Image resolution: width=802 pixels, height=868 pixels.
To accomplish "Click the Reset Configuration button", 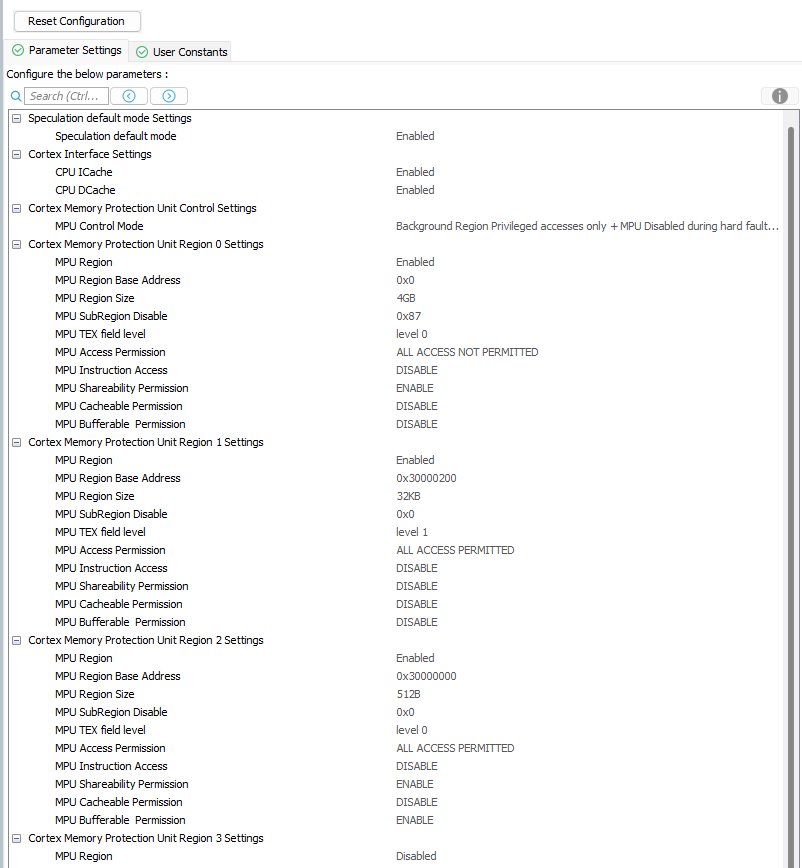I will [76, 21].
